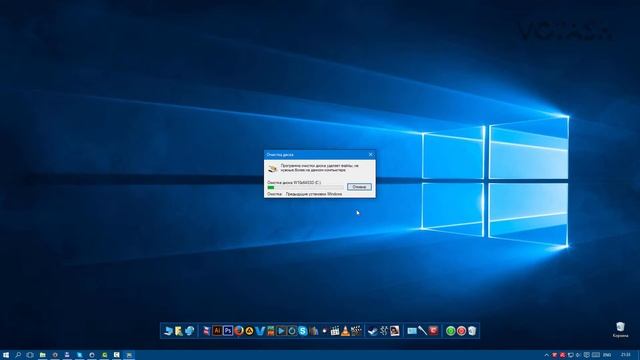Open Task View on the taskbar
The height and width of the screenshot is (360, 640).
(x=30, y=355)
